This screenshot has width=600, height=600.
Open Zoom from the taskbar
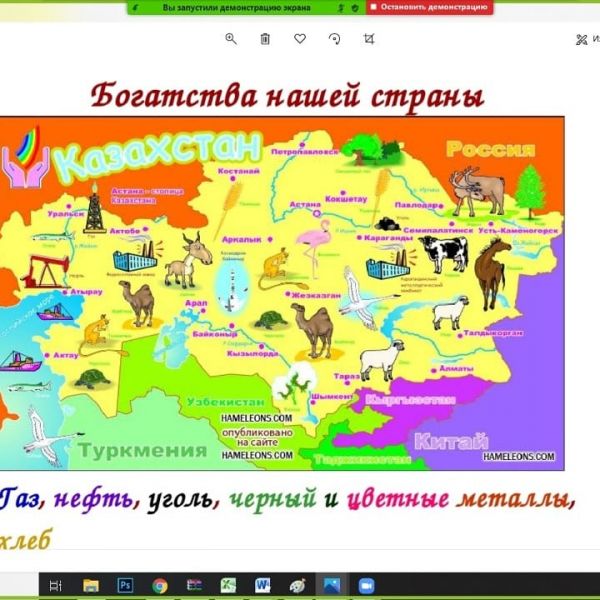coord(365,585)
